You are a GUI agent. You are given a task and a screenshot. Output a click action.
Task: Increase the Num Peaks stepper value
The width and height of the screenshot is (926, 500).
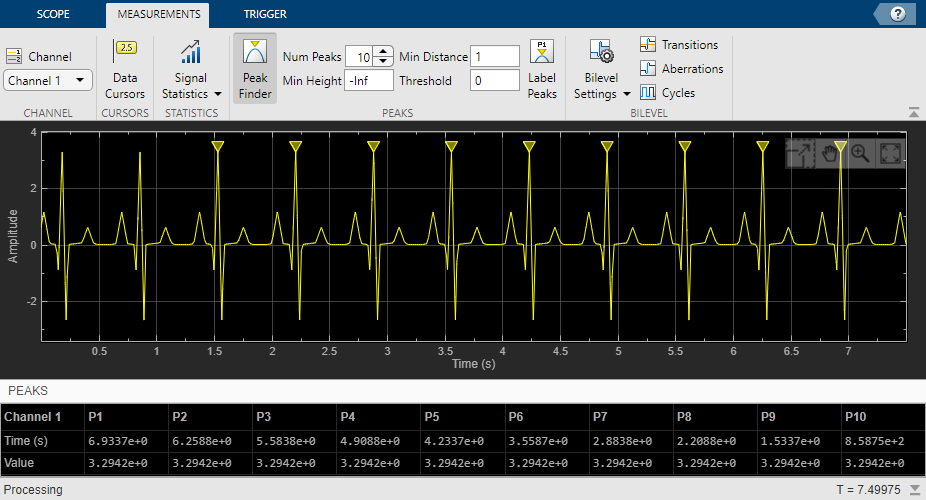(x=383, y=51)
